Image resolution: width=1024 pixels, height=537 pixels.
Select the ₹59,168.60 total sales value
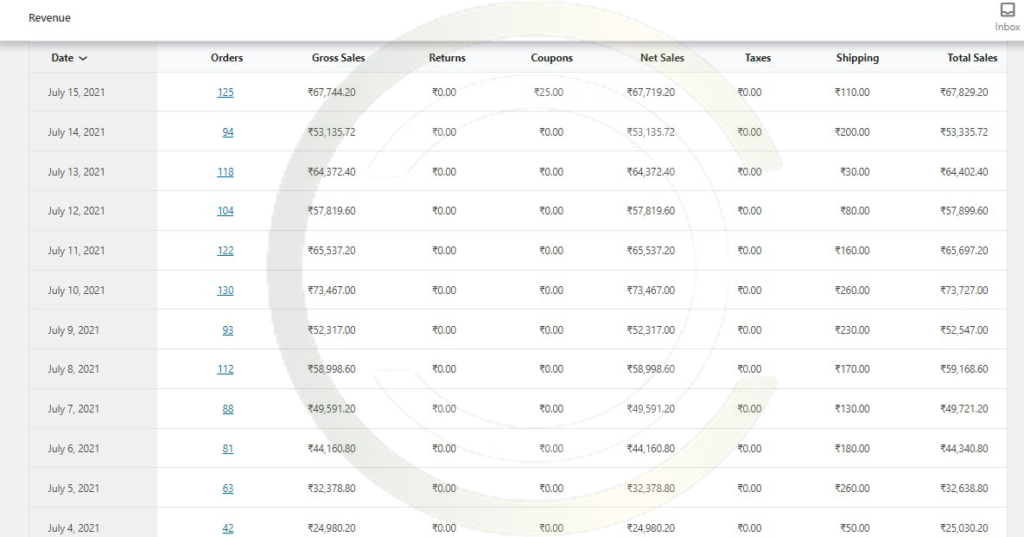pos(964,369)
